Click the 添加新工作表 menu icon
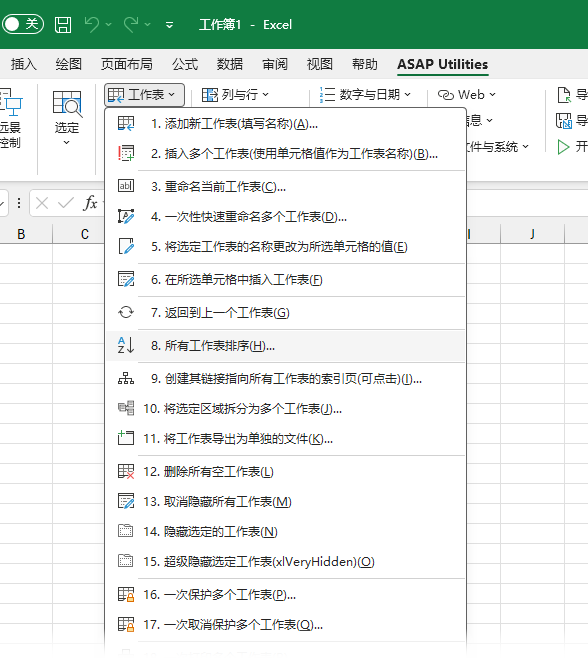588x659 pixels. (x=126, y=124)
